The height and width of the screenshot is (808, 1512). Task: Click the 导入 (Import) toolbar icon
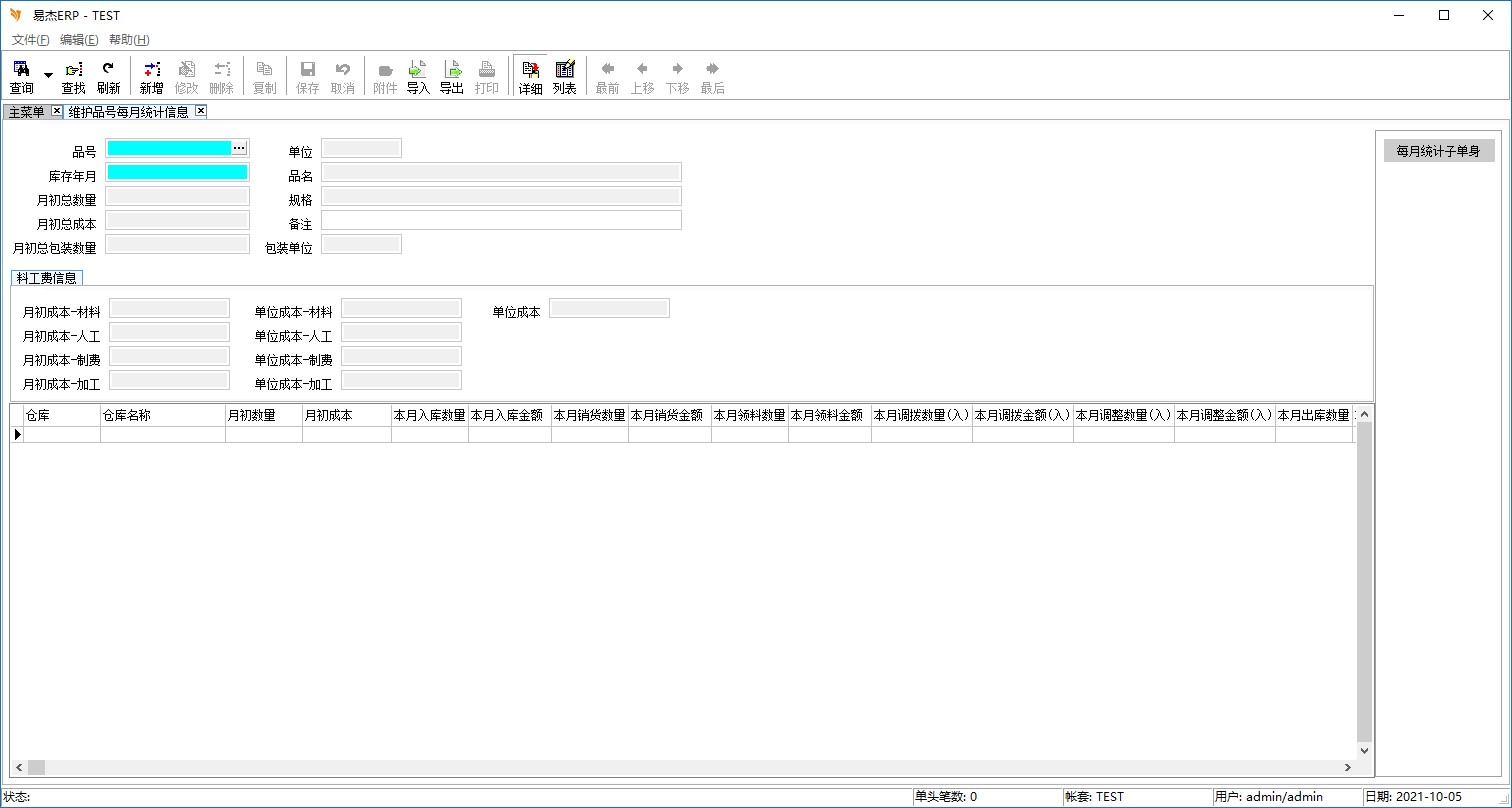[x=417, y=76]
